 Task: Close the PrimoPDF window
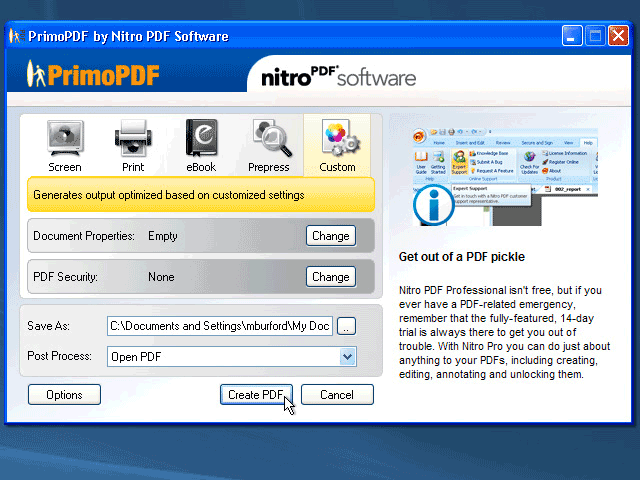[619, 36]
